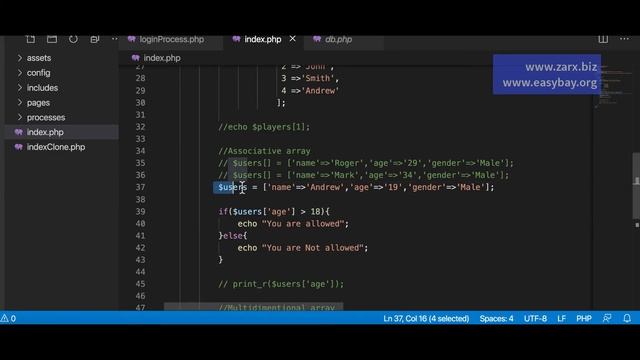Image resolution: width=640 pixels, height=360 pixels.
Task: Click line number 45 in gutter
Action: click(140, 284)
